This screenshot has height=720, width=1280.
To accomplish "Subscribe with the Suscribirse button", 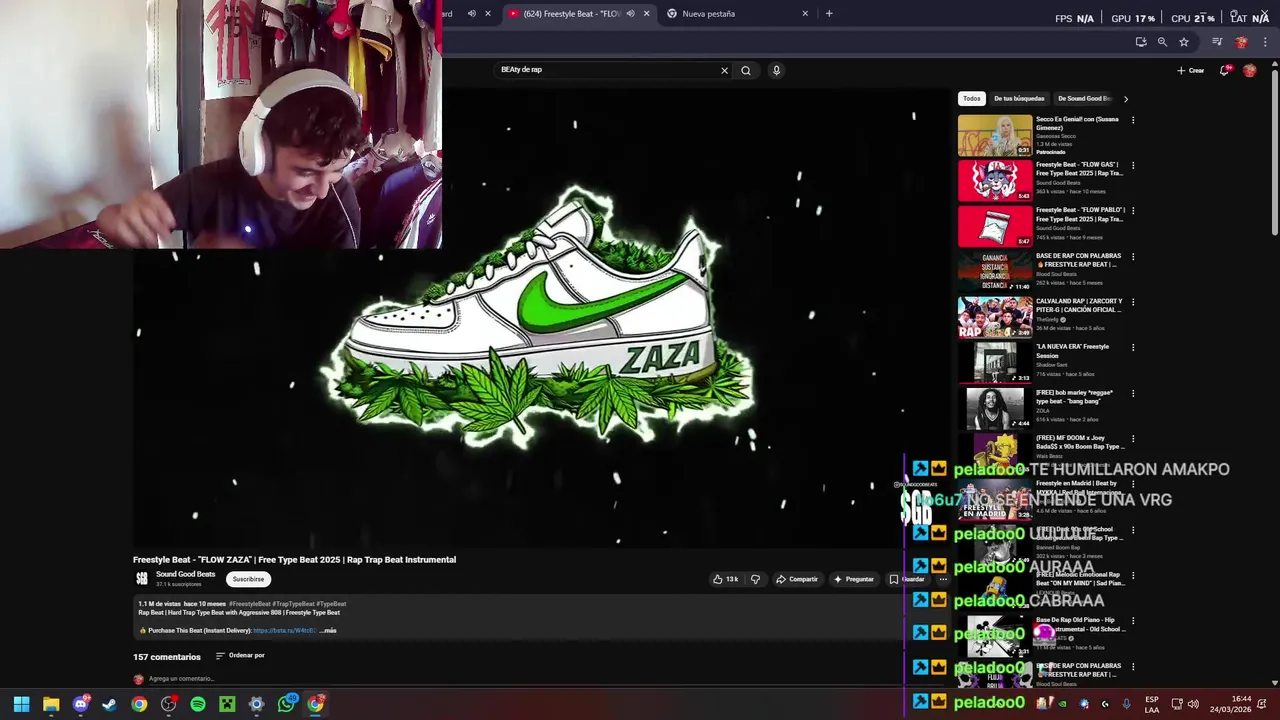I will [248, 579].
